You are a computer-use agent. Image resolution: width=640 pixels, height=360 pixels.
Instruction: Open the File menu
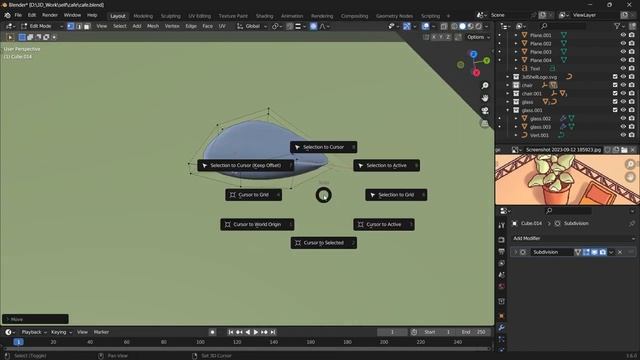point(18,15)
